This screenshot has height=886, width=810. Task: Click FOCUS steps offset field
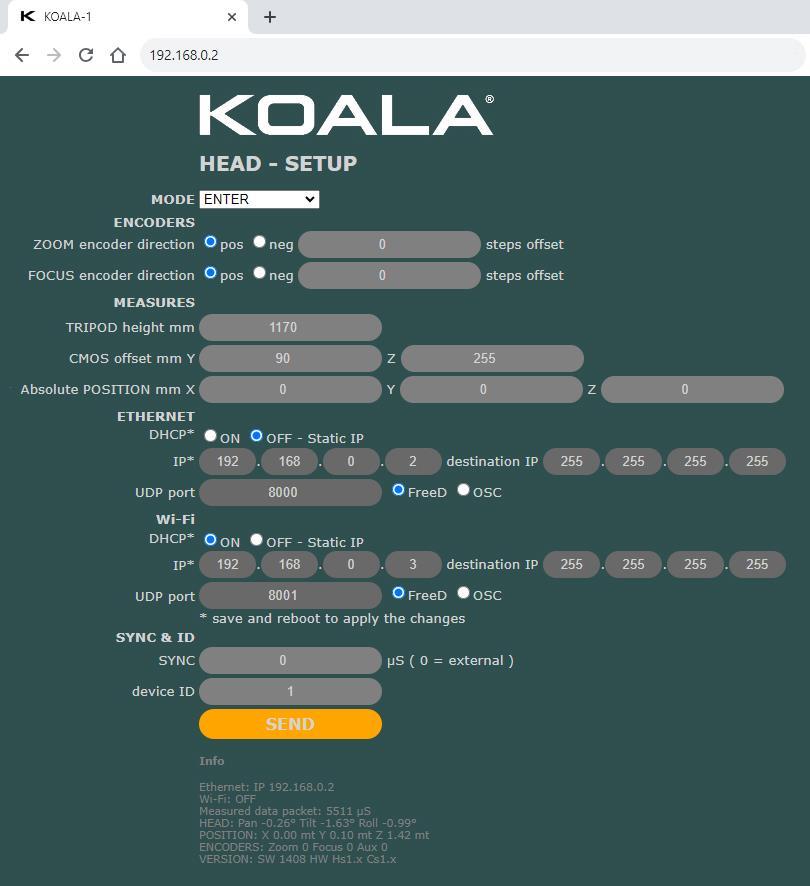point(389,275)
